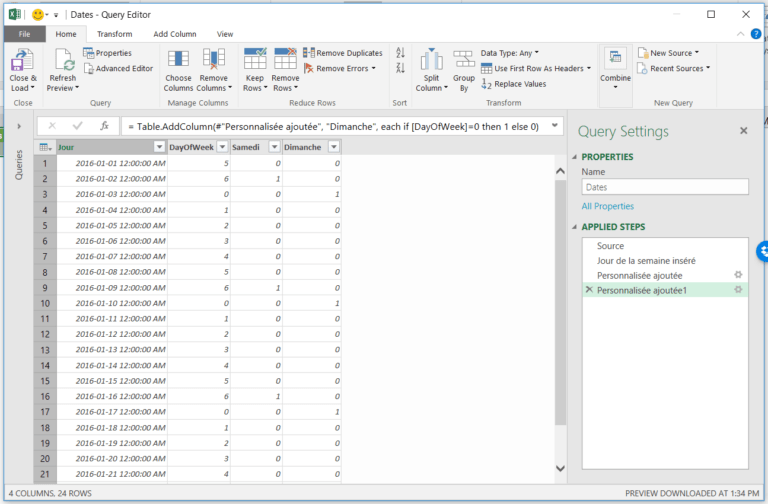Open the Add Column tab
The width and height of the screenshot is (768, 504).
pos(174,34)
